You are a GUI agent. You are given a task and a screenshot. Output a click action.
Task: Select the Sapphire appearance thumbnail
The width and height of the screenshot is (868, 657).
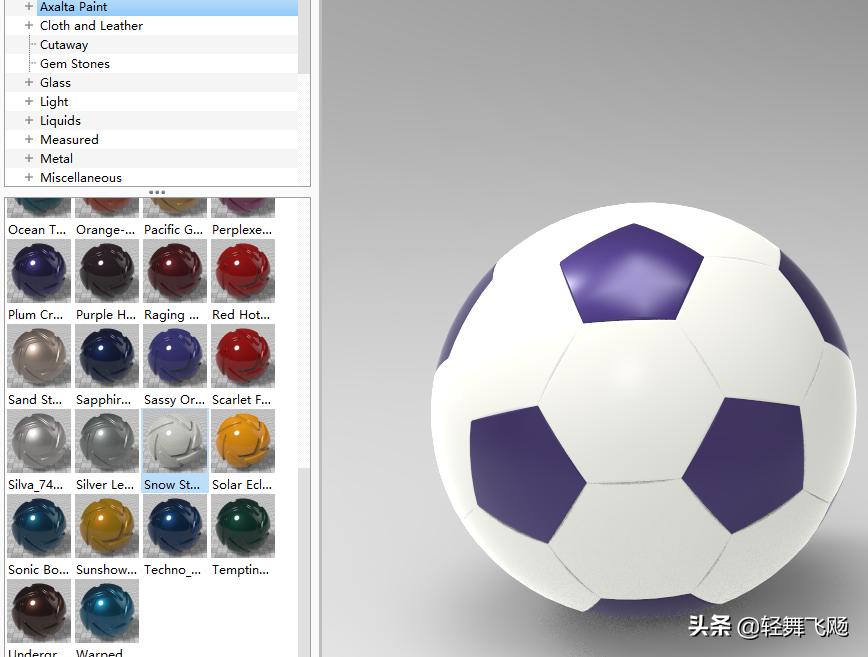pyautogui.click(x=107, y=355)
